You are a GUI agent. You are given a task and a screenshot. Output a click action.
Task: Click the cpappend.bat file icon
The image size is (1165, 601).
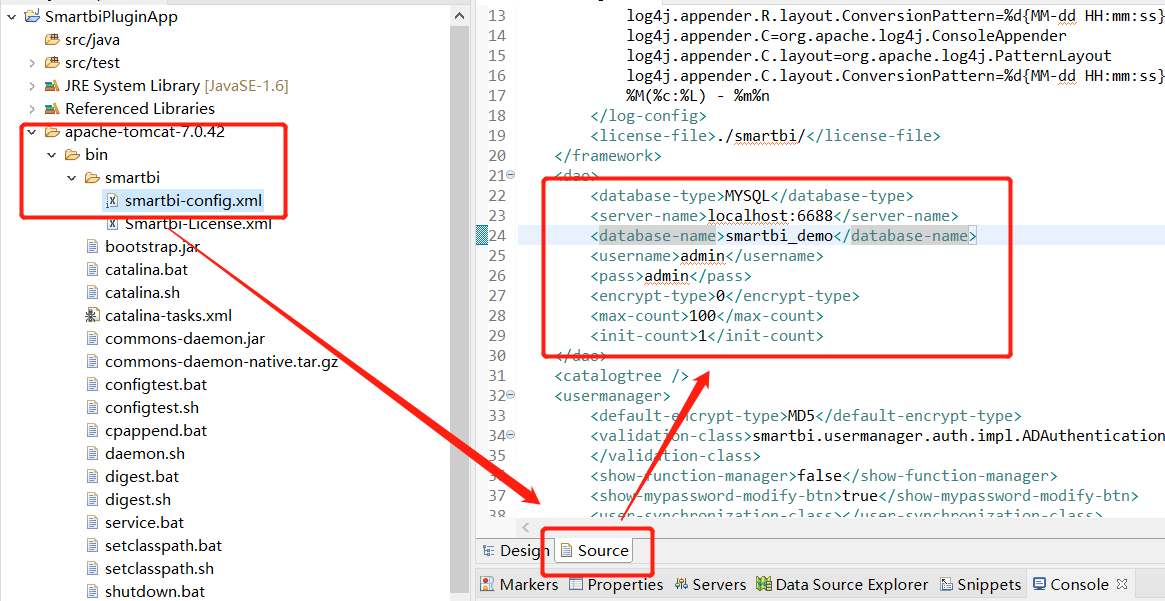tap(92, 431)
